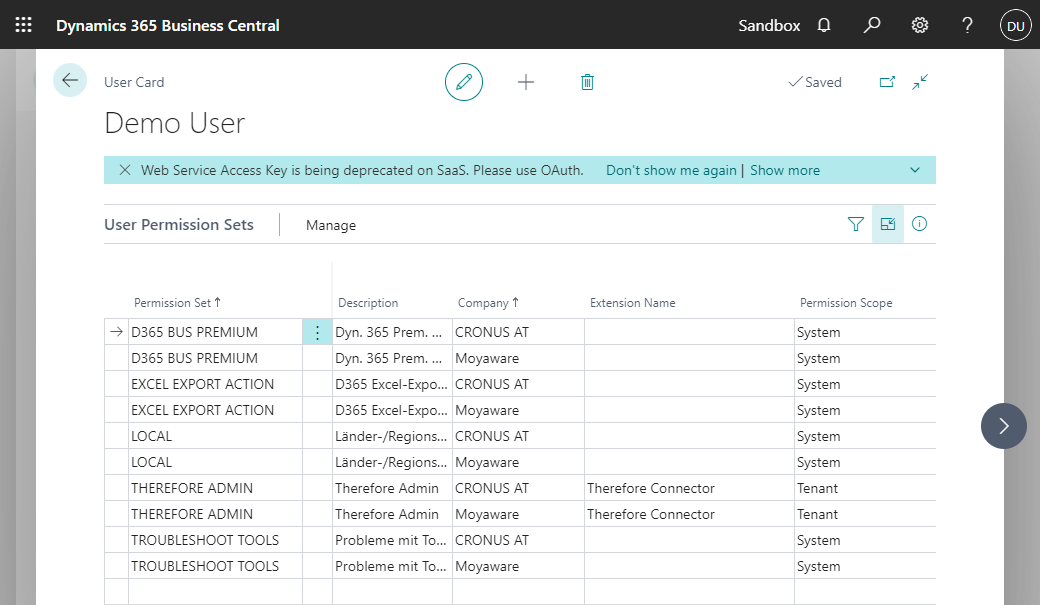Open the app launcher waffle menu

coord(24,25)
